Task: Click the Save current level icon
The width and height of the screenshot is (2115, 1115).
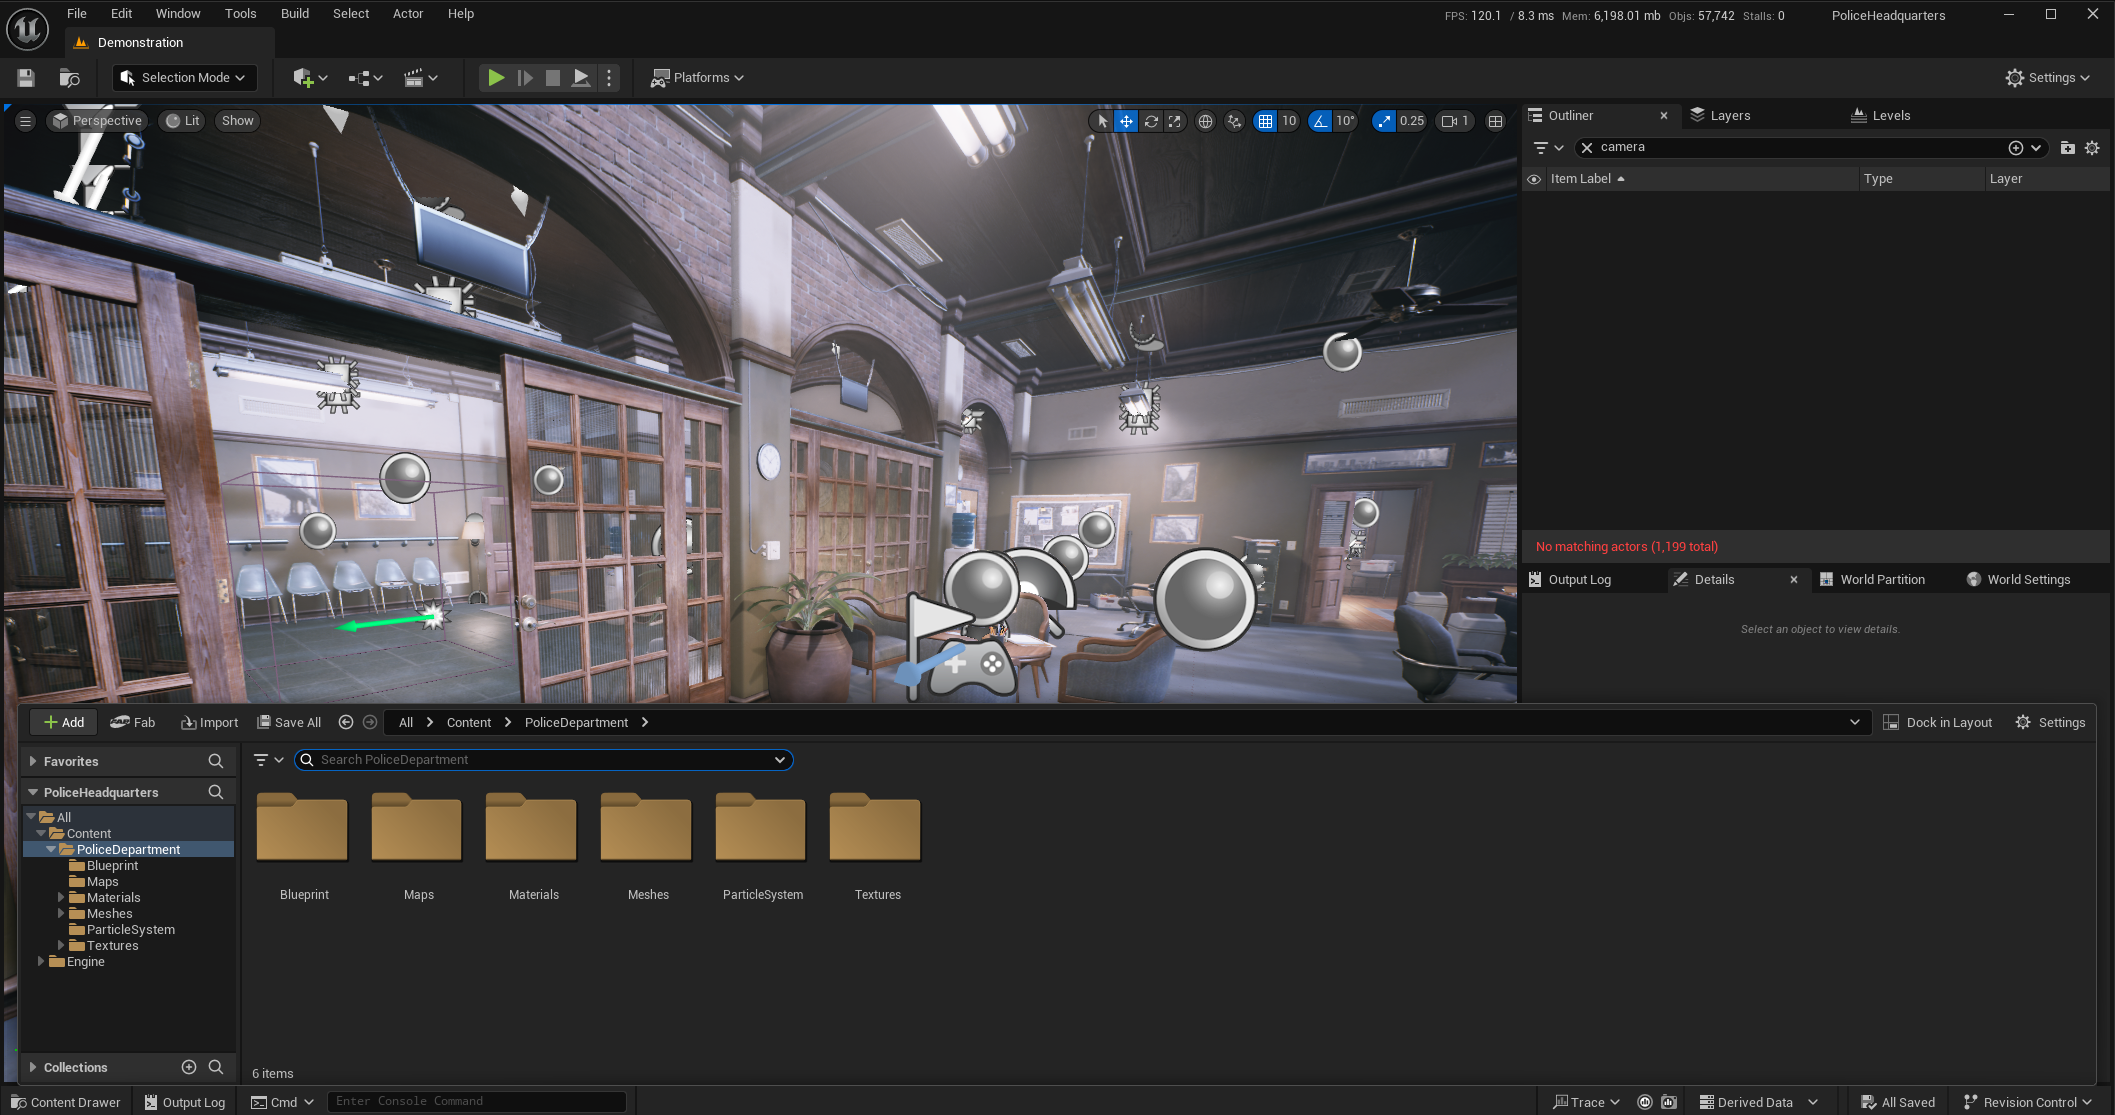Action: [x=26, y=78]
